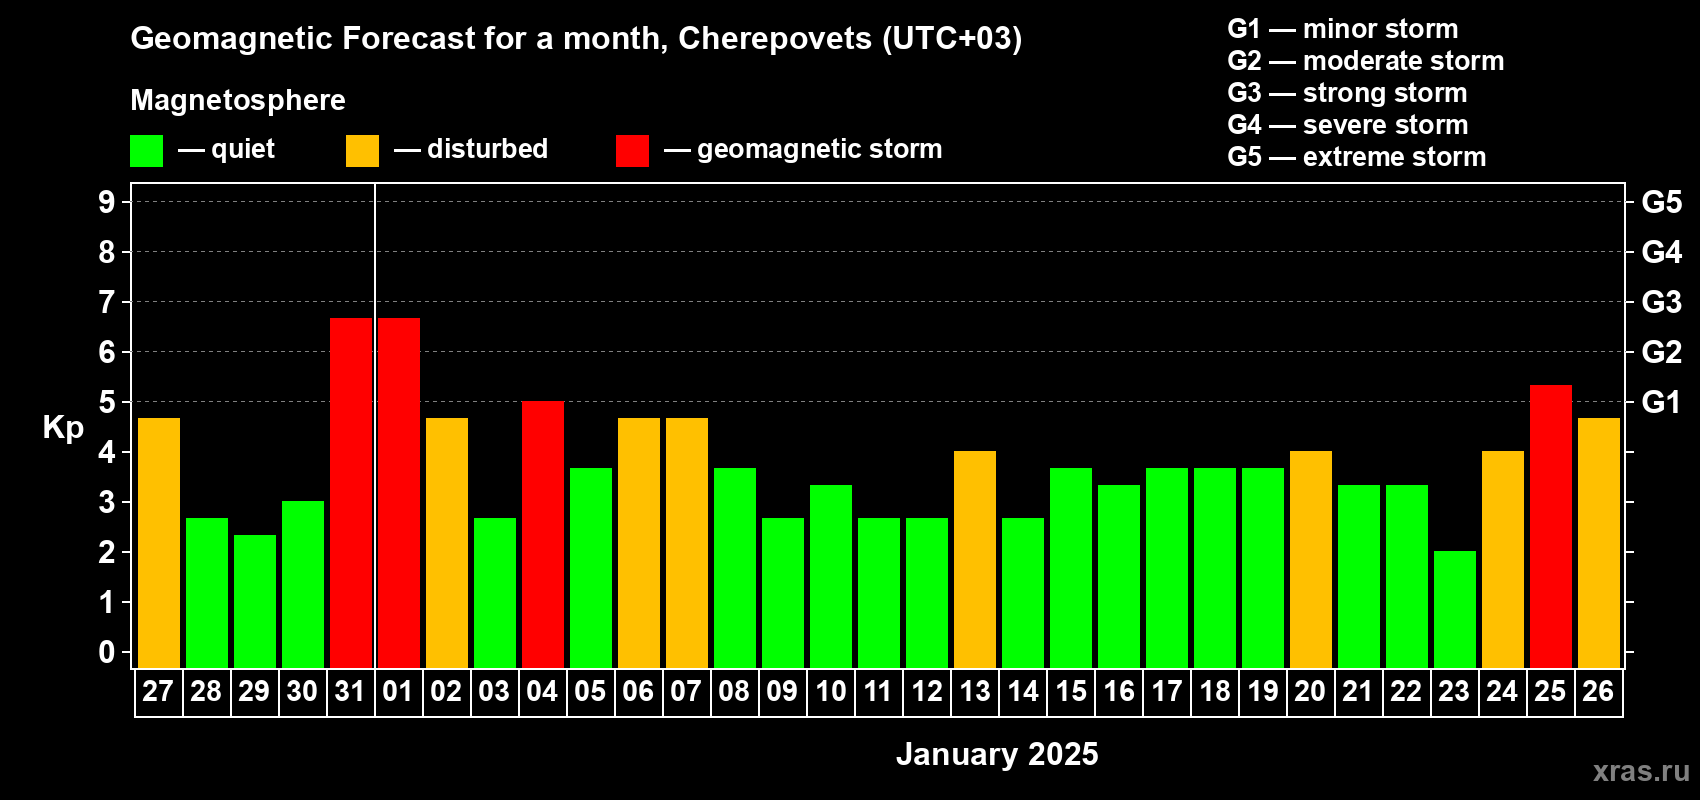
Task: Click the G5 right axis label
Action: (1662, 202)
